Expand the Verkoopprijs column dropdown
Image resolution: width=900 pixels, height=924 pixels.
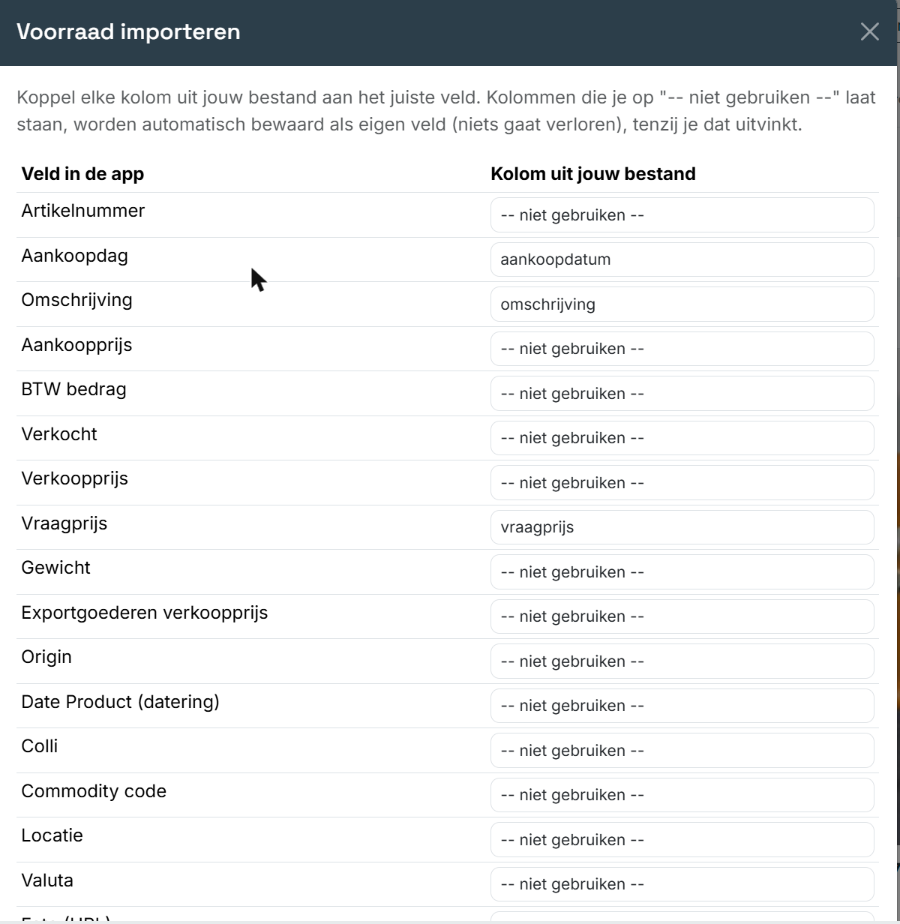tap(682, 483)
